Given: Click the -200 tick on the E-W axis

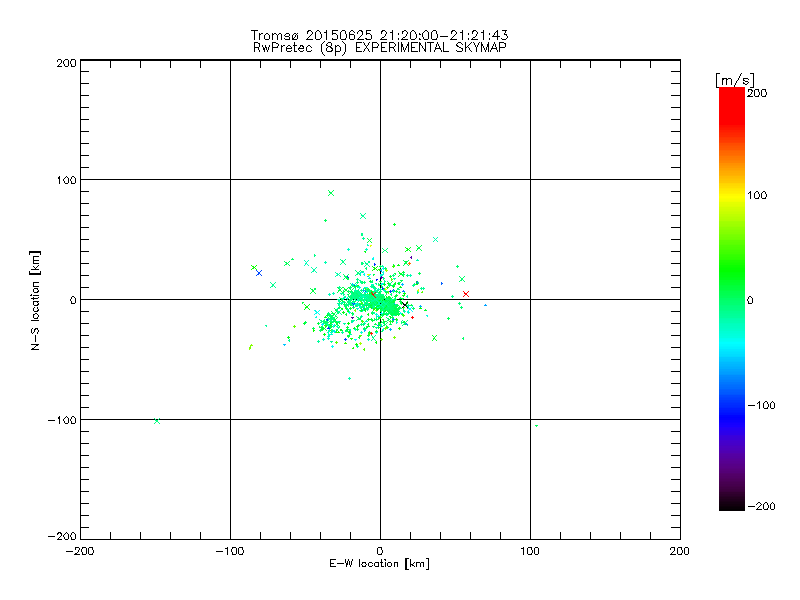Looking at the screenshot, I should click(x=80, y=551).
